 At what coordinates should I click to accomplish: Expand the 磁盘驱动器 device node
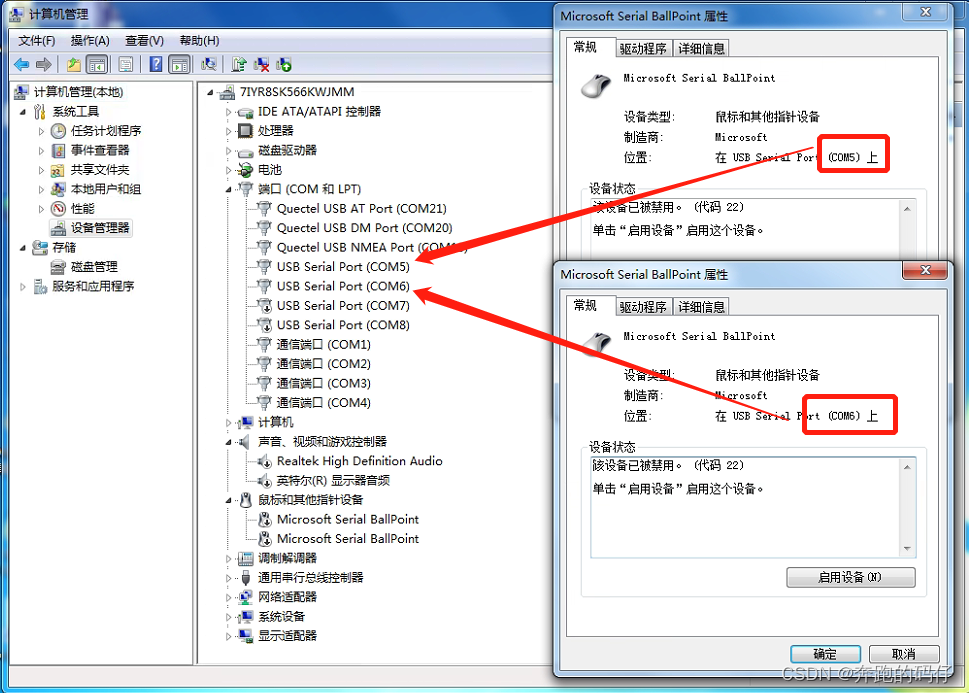[x=229, y=151]
